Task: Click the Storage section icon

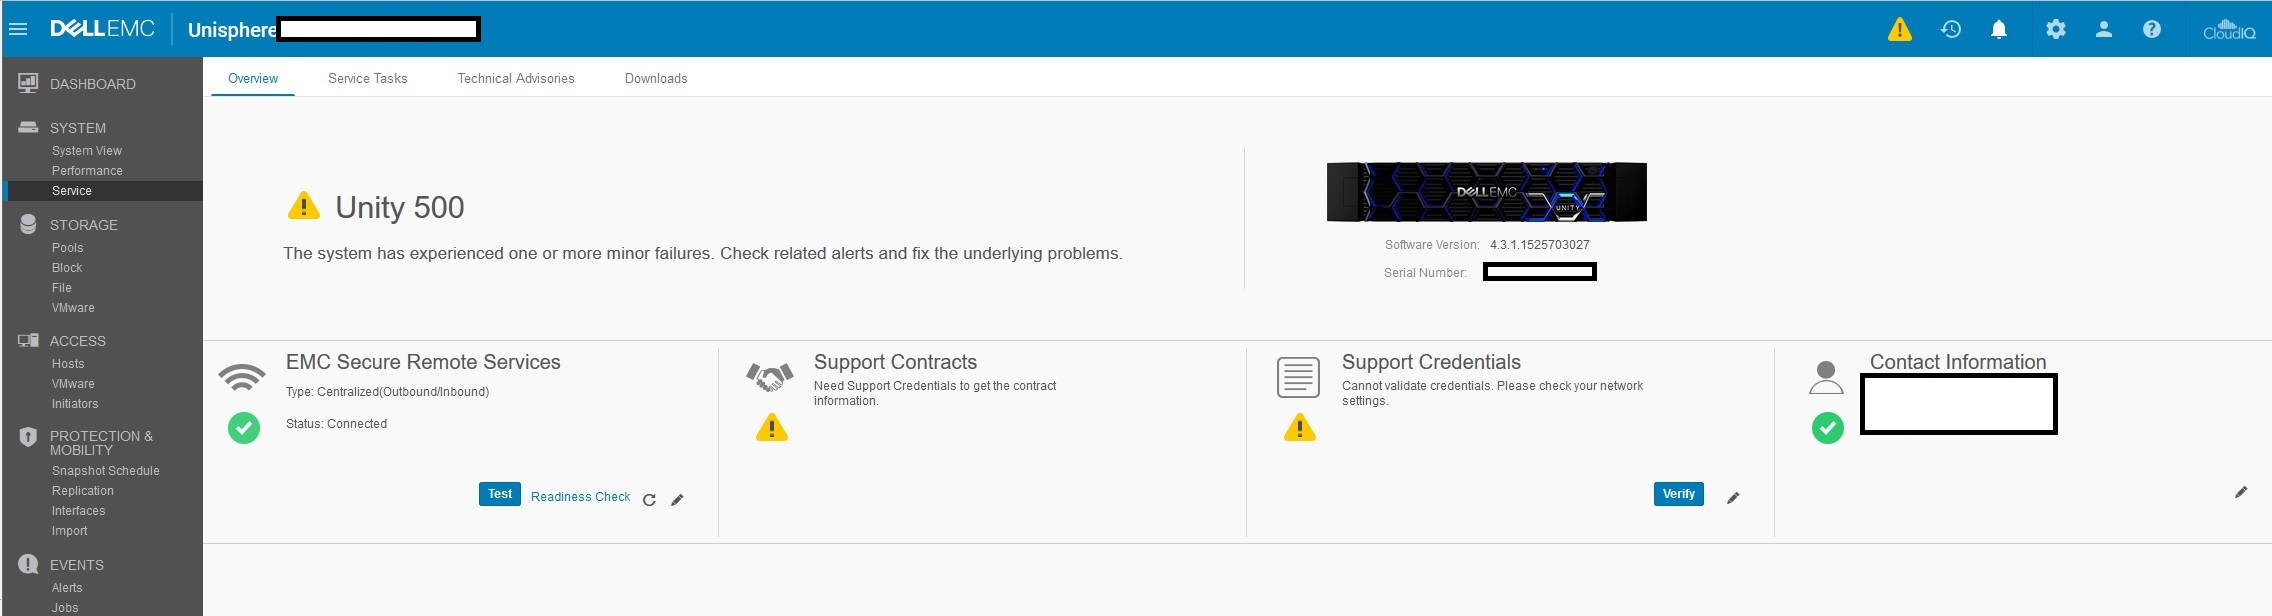Action: 28,224
